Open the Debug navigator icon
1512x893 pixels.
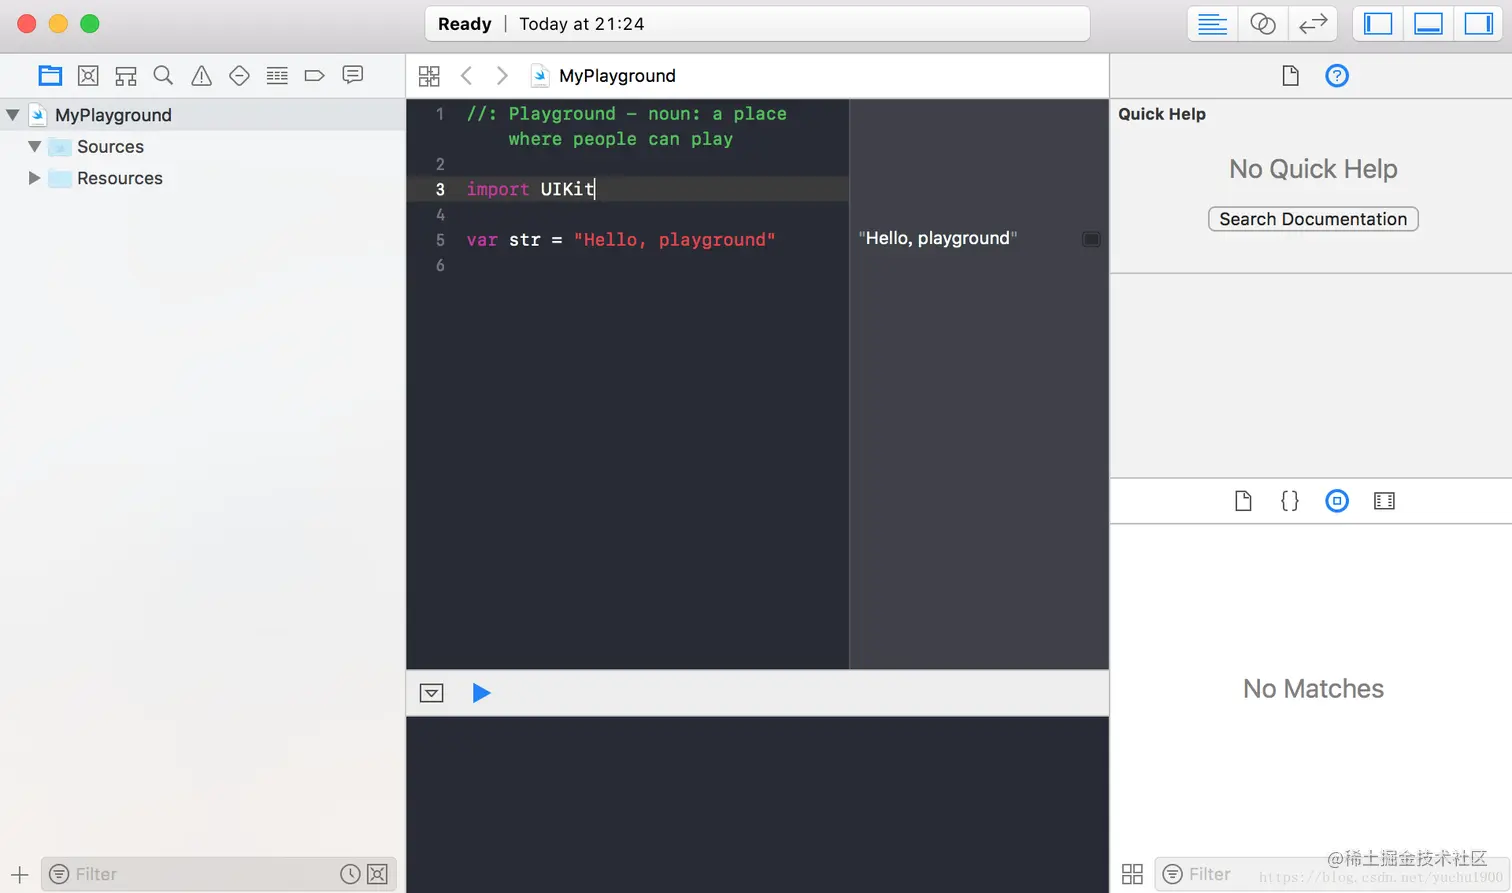click(277, 75)
